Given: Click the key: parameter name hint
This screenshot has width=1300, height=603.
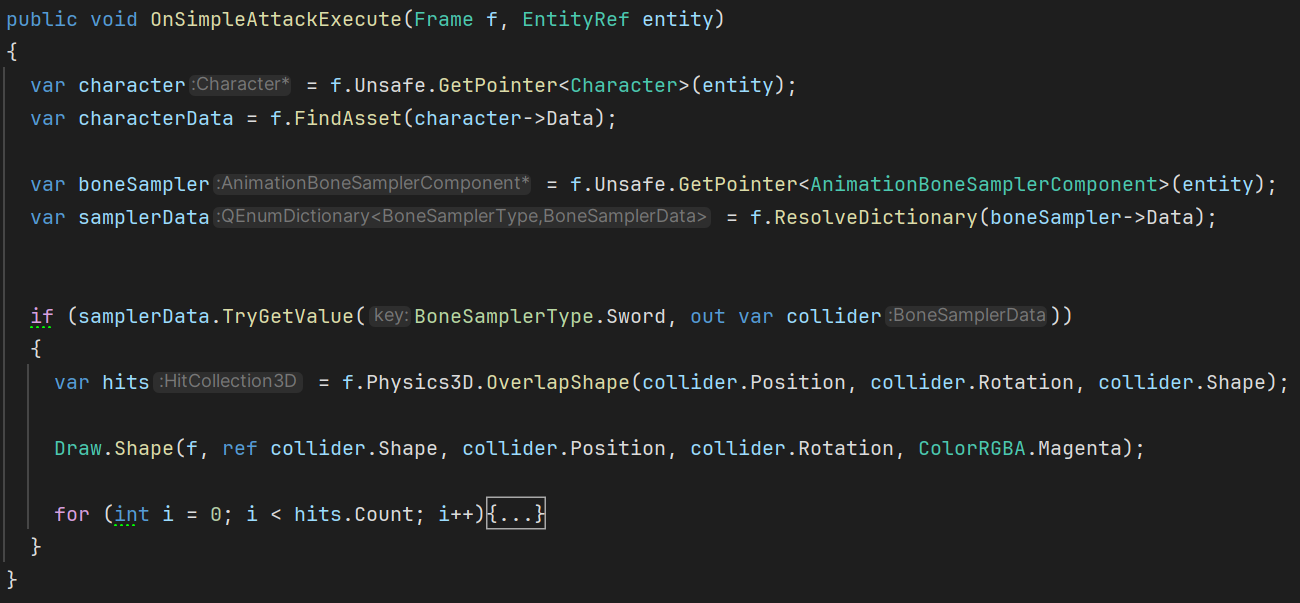Looking at the screenshot, I should pyautogui.click(x=389, y=316).
